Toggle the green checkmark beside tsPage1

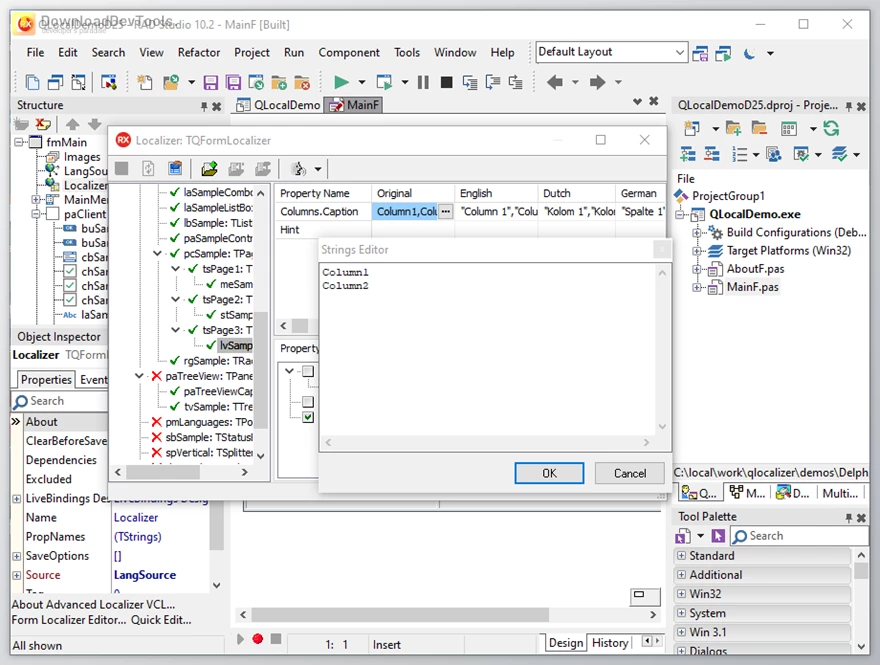(x=191, y=269)
